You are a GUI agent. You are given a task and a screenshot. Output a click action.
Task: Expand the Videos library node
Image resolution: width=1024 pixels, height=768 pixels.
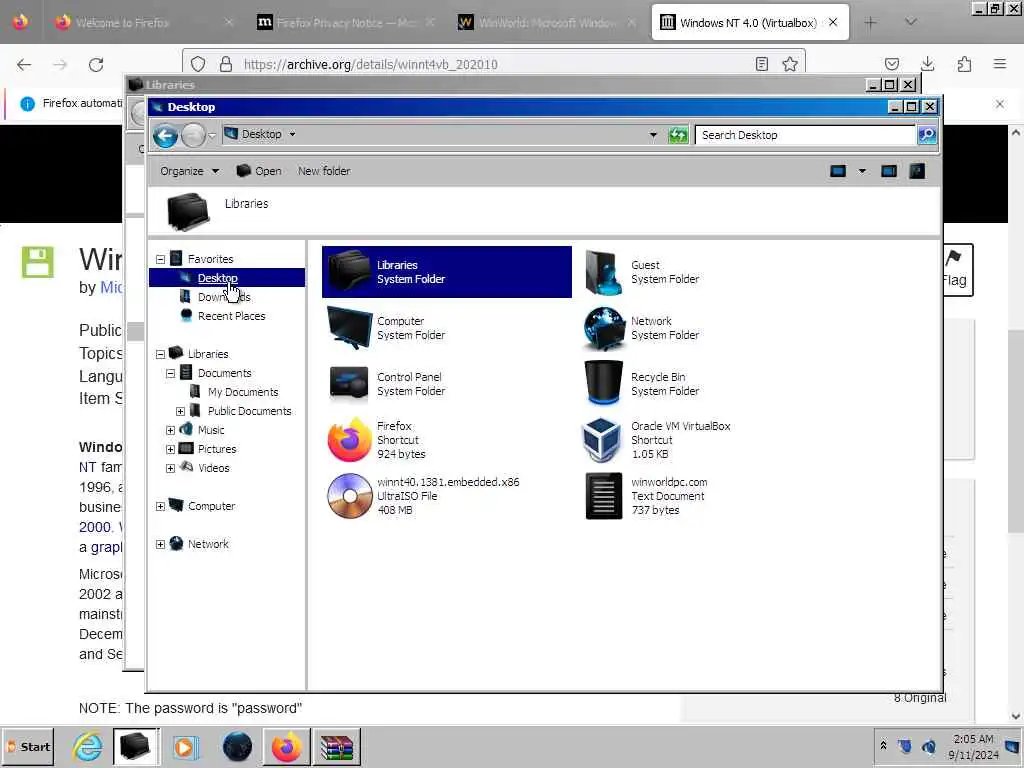[x=170, y=468]
